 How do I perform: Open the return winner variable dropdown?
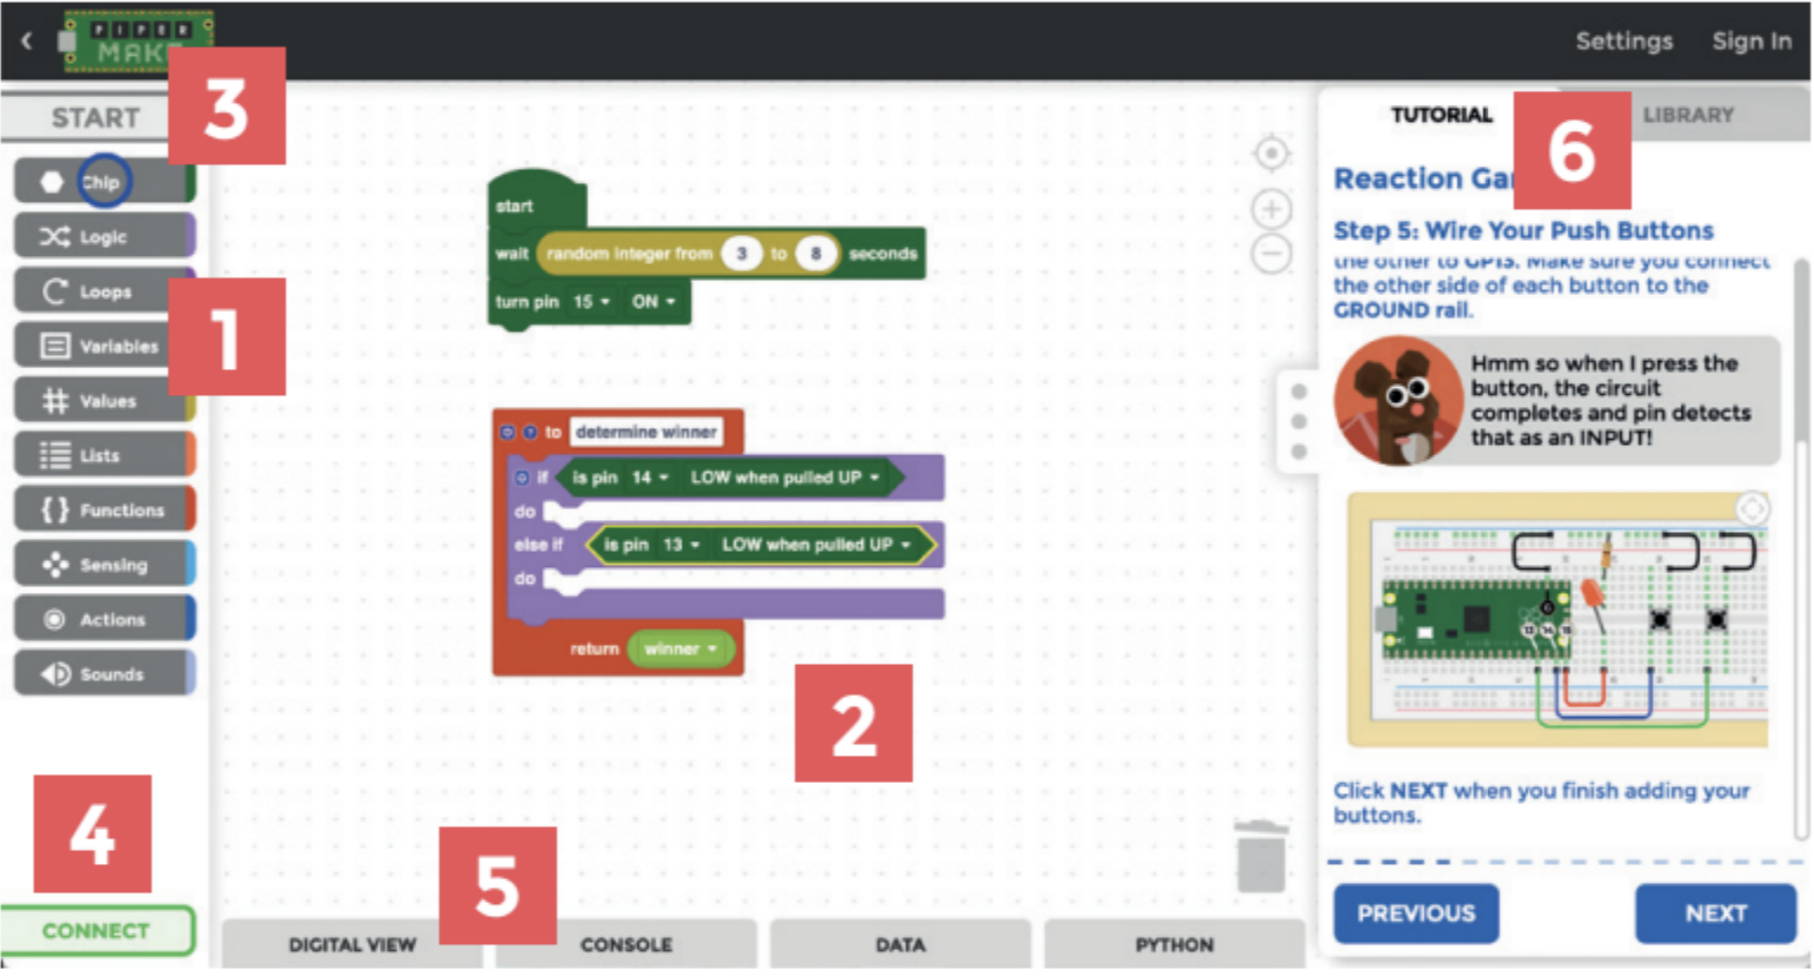680,649
